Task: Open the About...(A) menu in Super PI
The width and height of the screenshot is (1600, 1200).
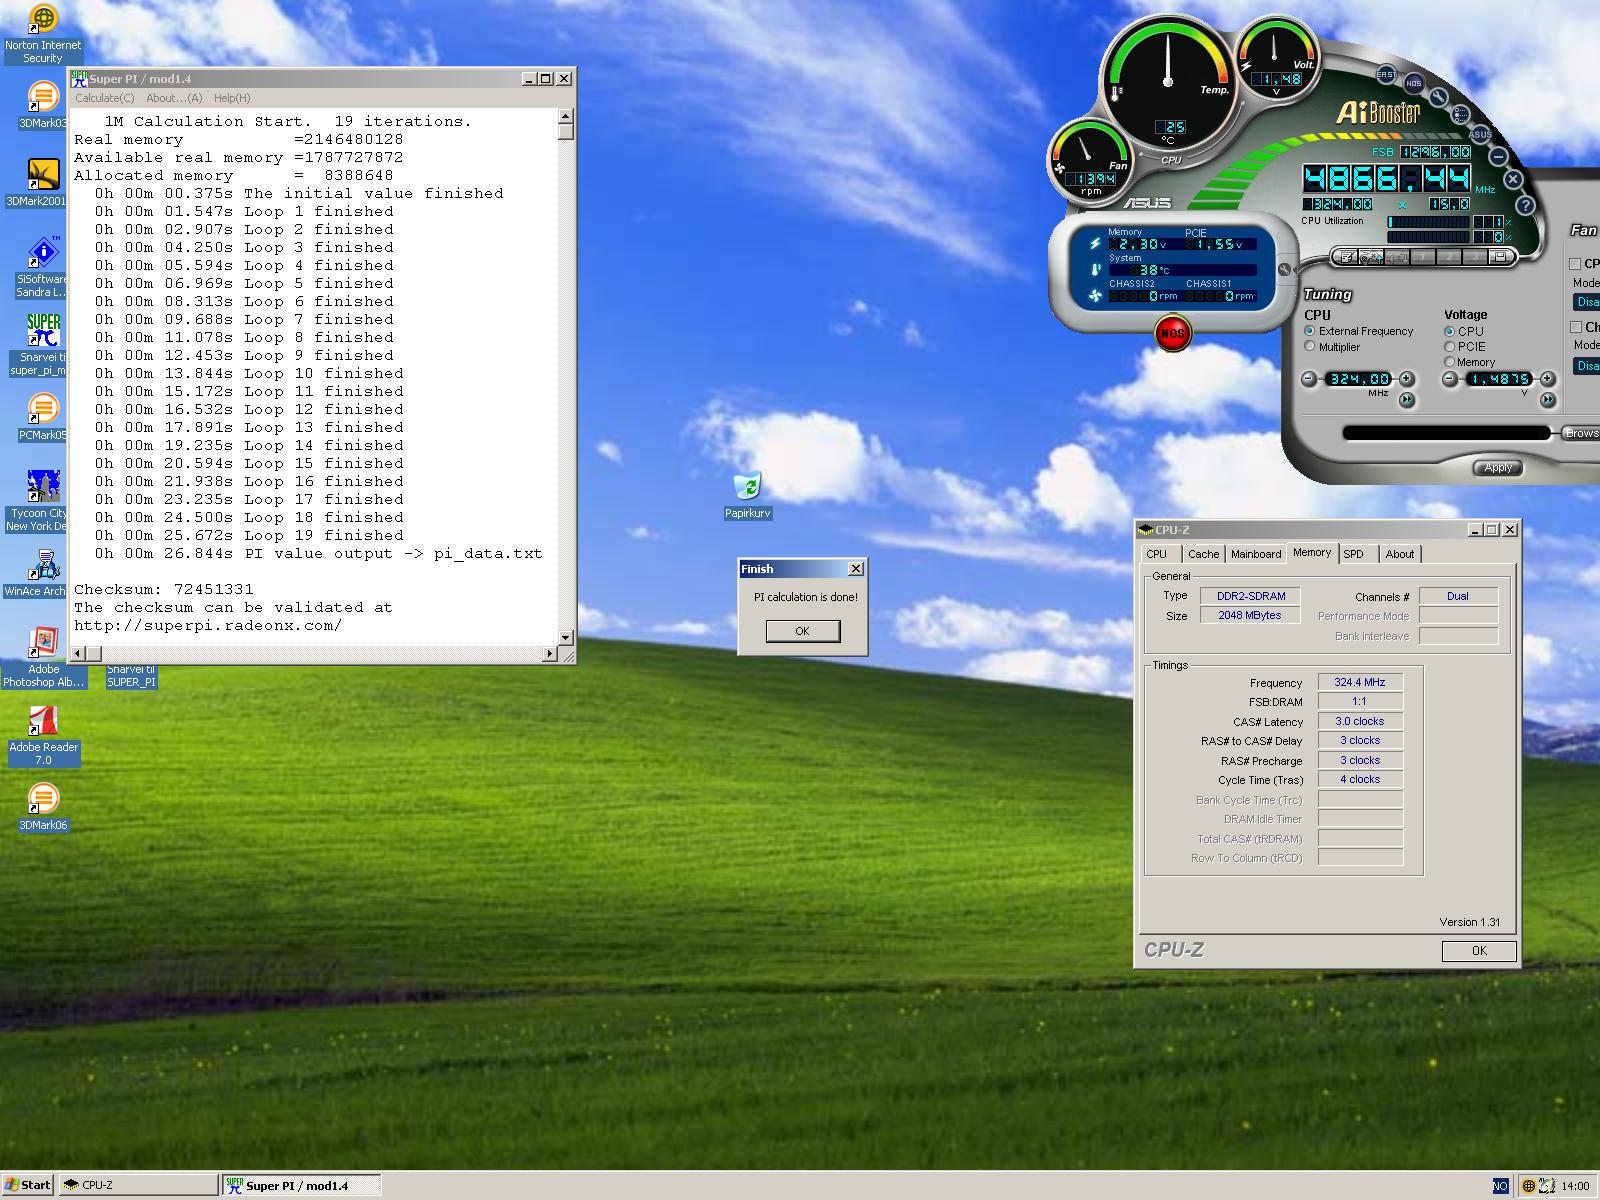Action: pyautogui.click(x=174, y=98)
